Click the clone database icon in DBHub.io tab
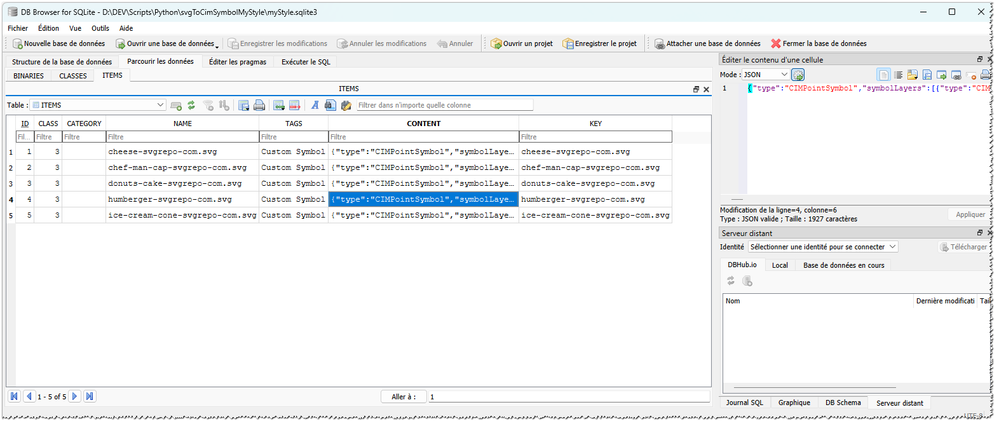This screenshot has width=999, height=425. coord(748,280)
